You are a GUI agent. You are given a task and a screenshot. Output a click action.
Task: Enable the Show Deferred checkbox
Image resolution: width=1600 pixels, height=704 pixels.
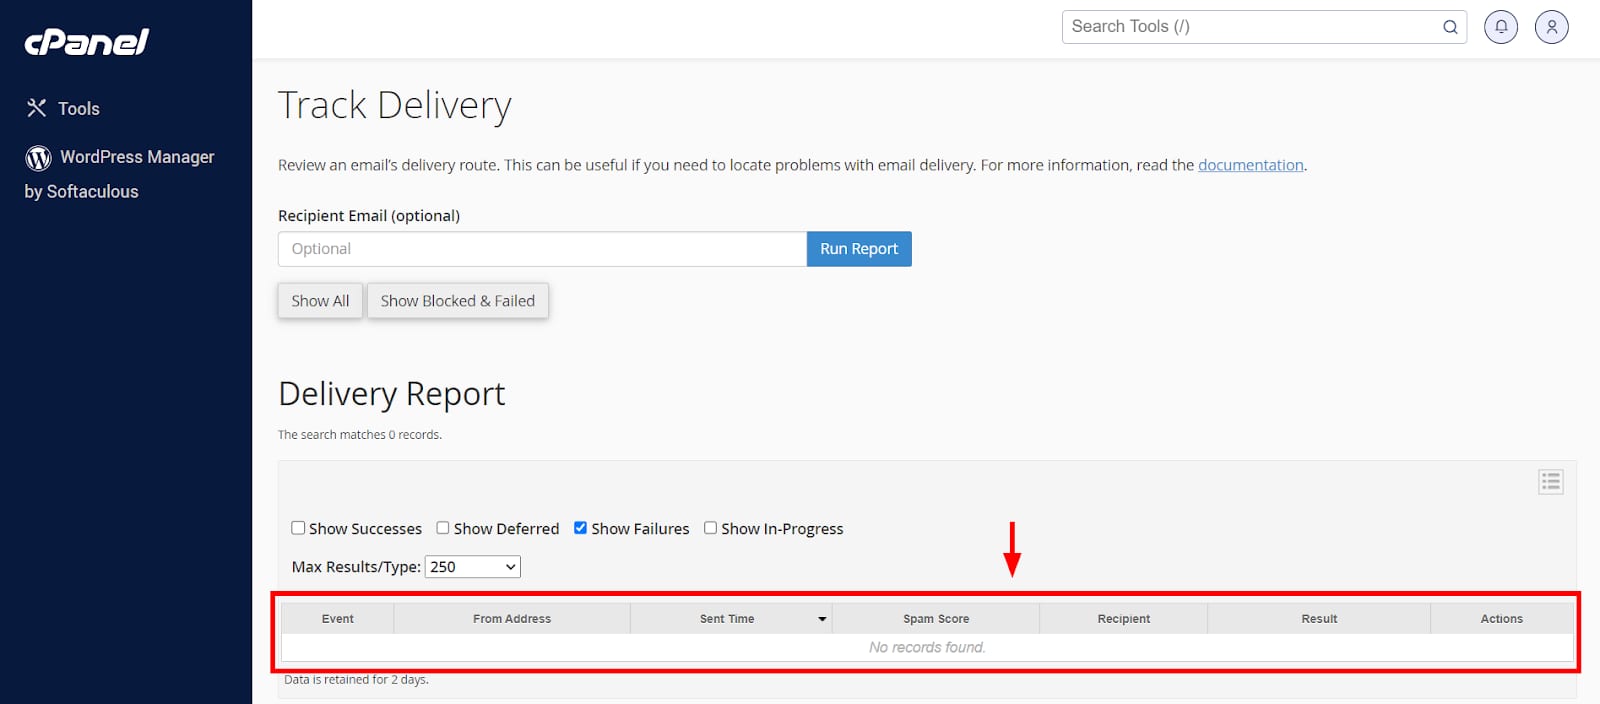(443, 528)
